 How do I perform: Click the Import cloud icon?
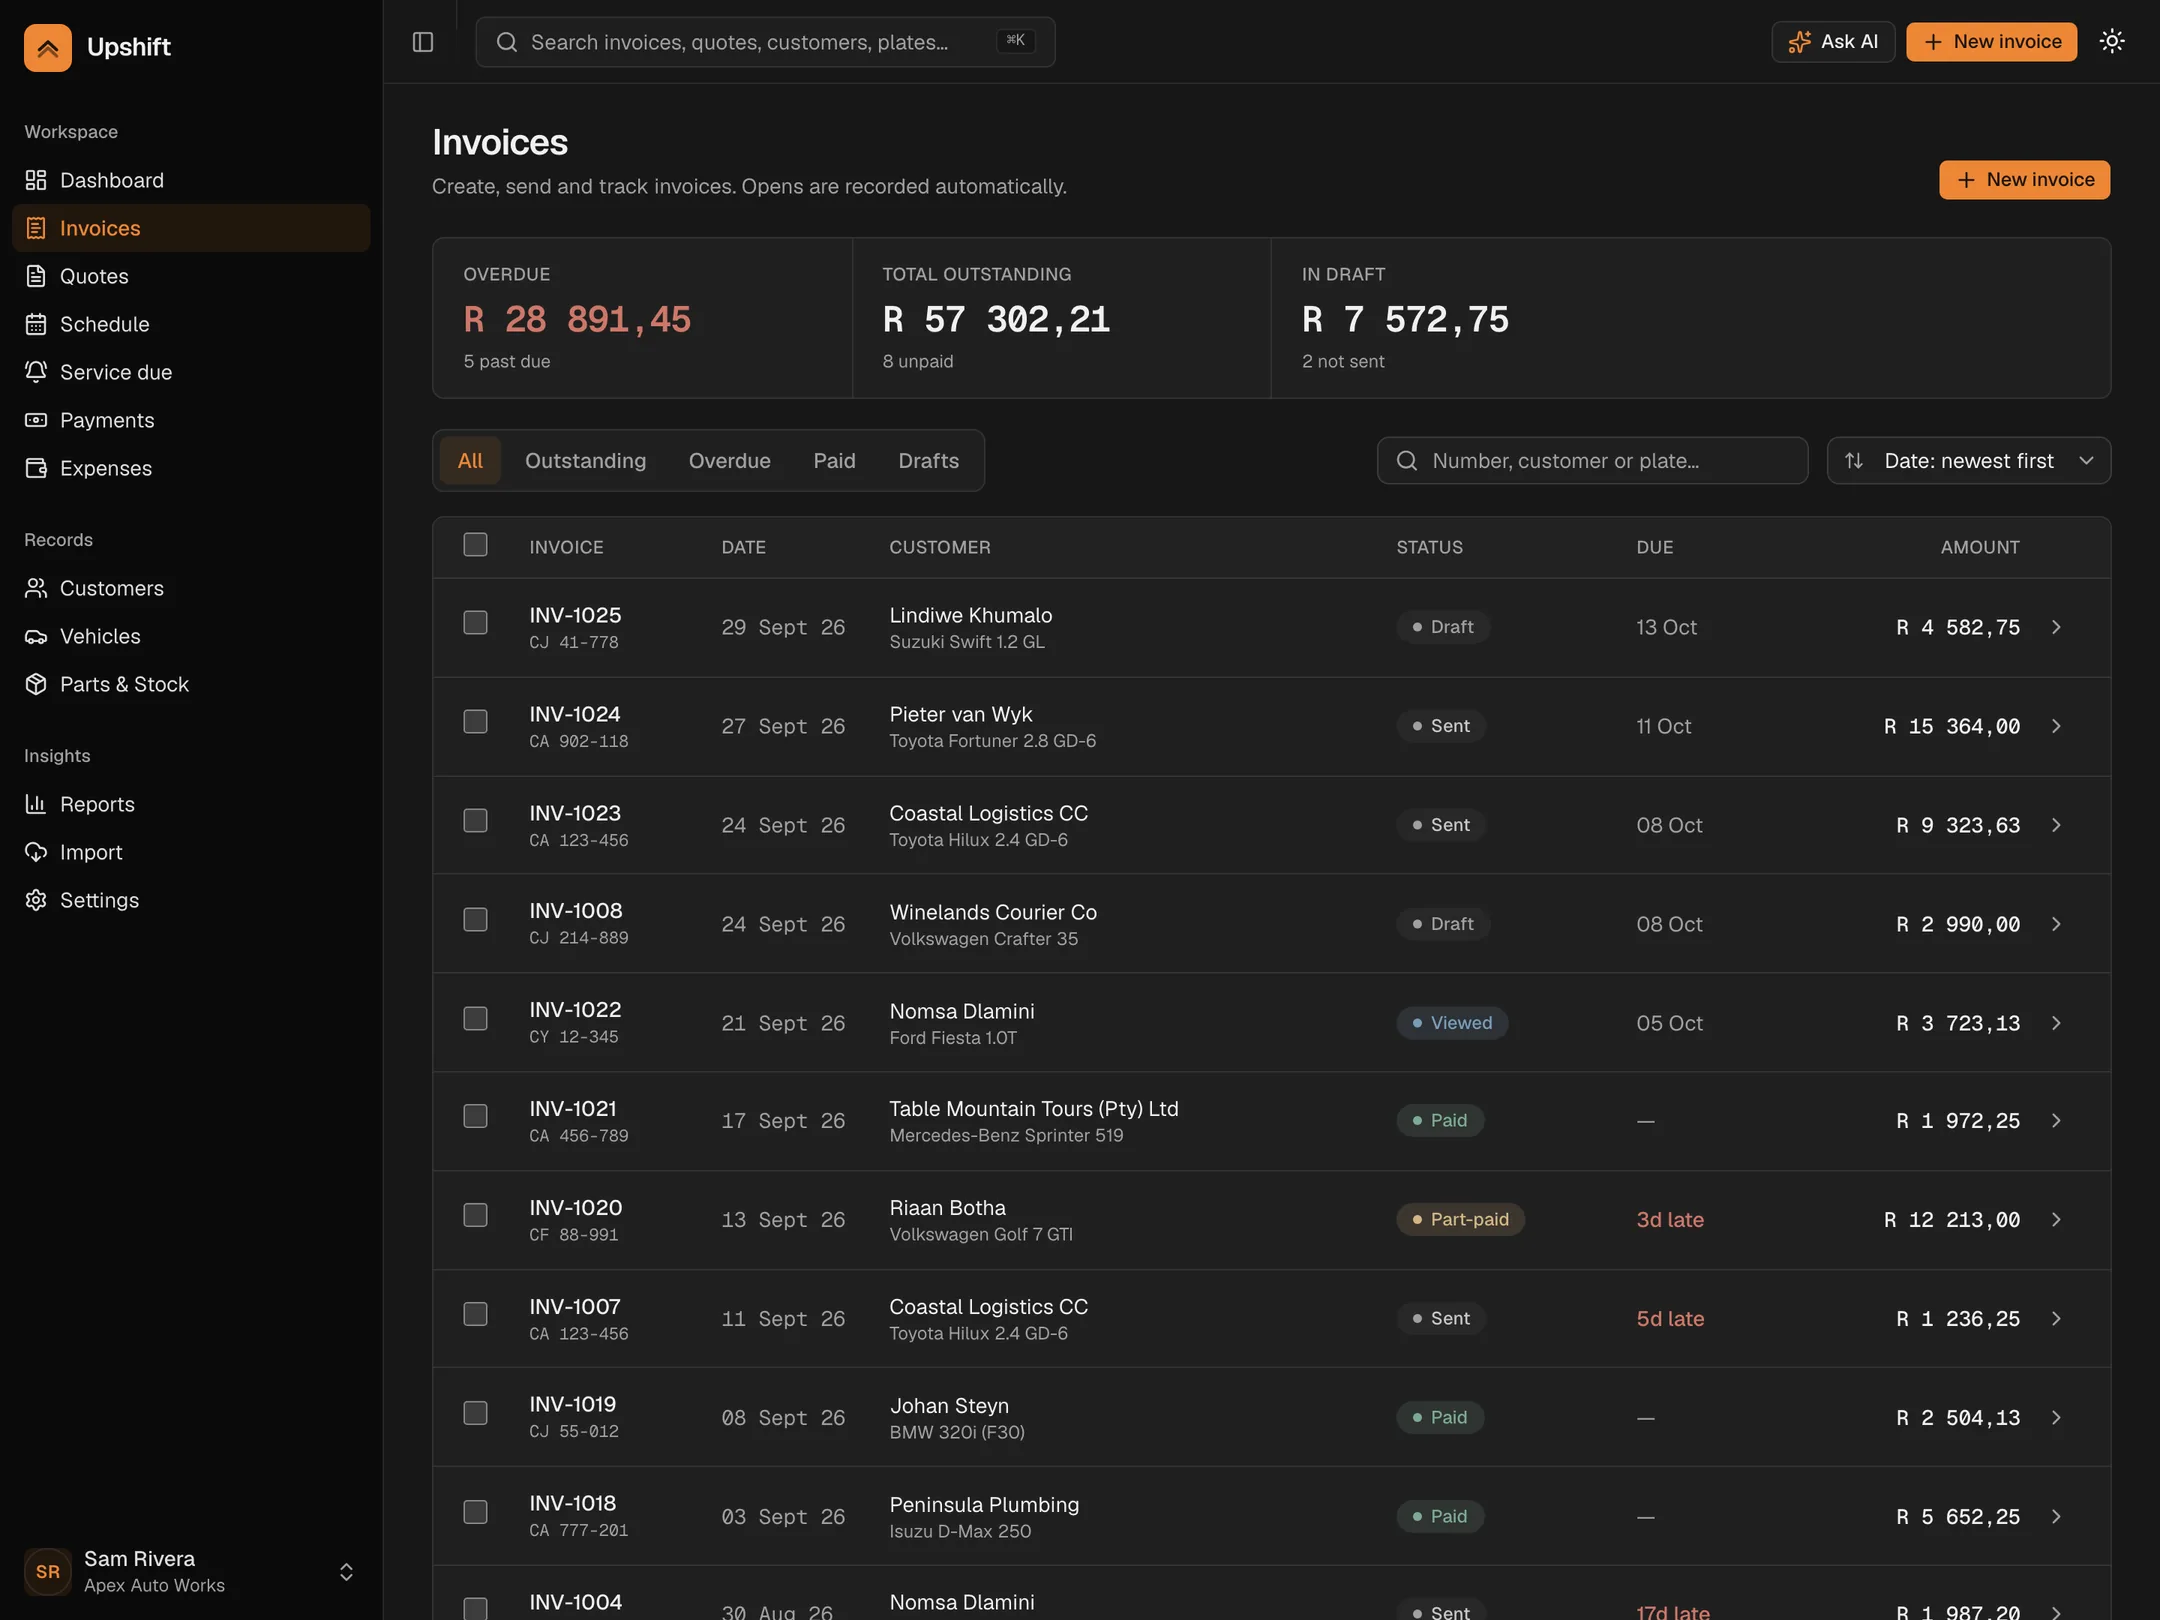click(x=36, y=852)
